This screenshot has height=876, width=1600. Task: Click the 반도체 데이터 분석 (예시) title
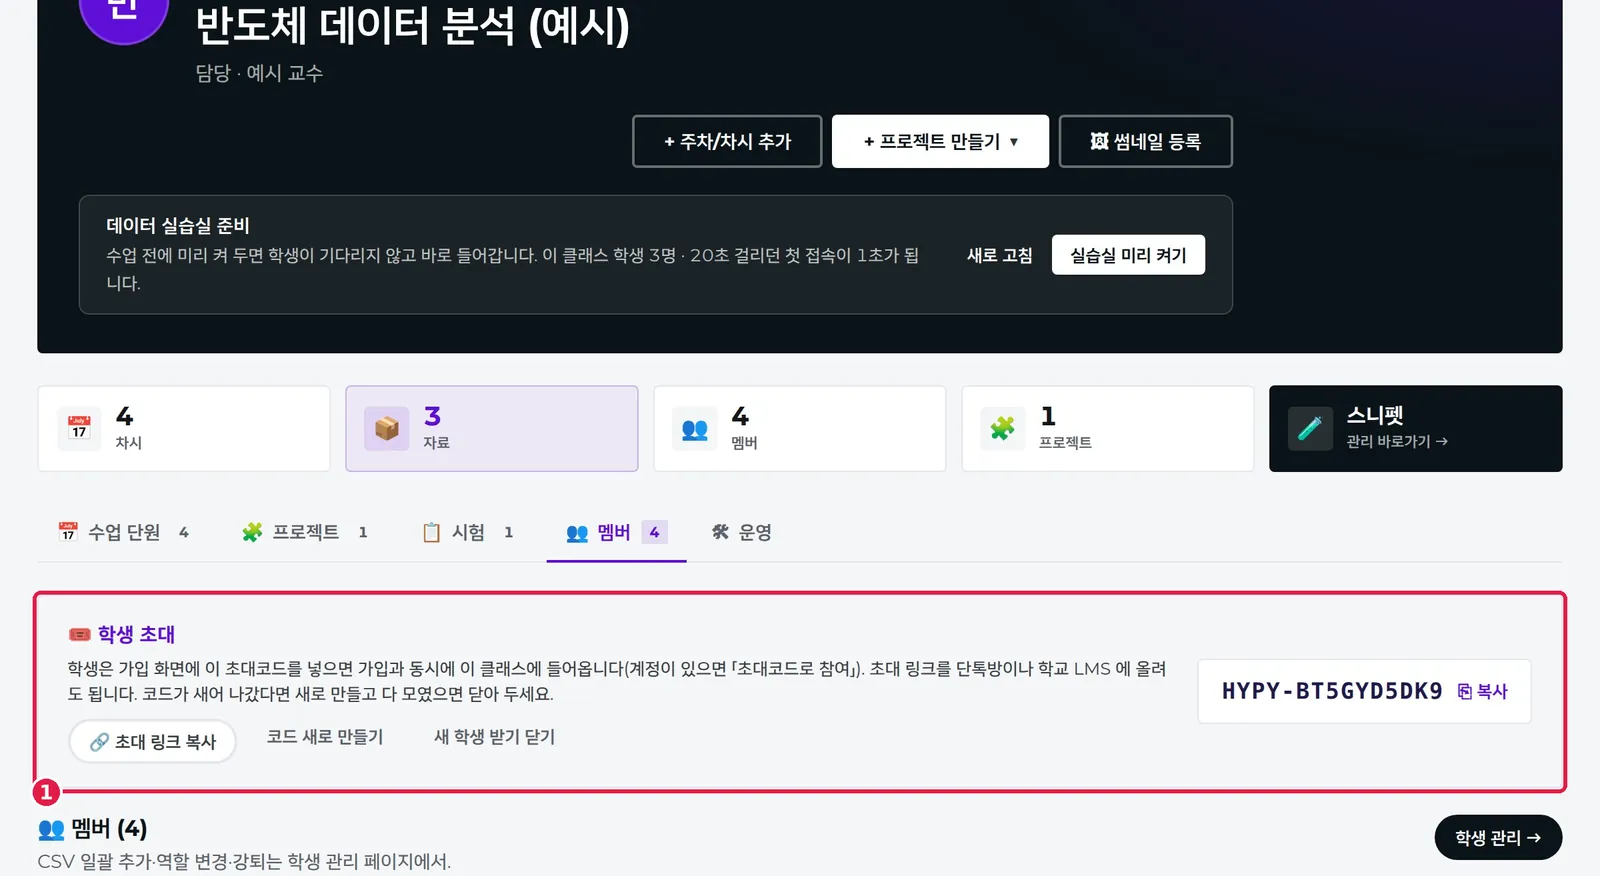coord(412,25)
